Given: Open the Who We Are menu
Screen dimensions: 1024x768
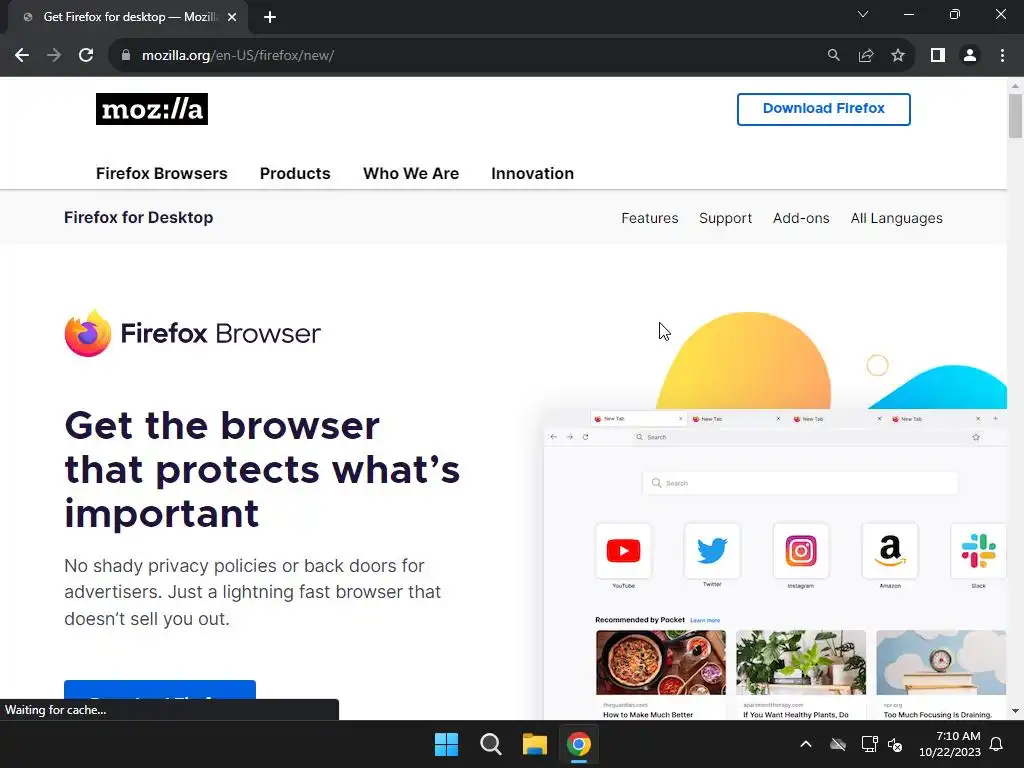Looking at the screenshot, I should pos(411,174).
